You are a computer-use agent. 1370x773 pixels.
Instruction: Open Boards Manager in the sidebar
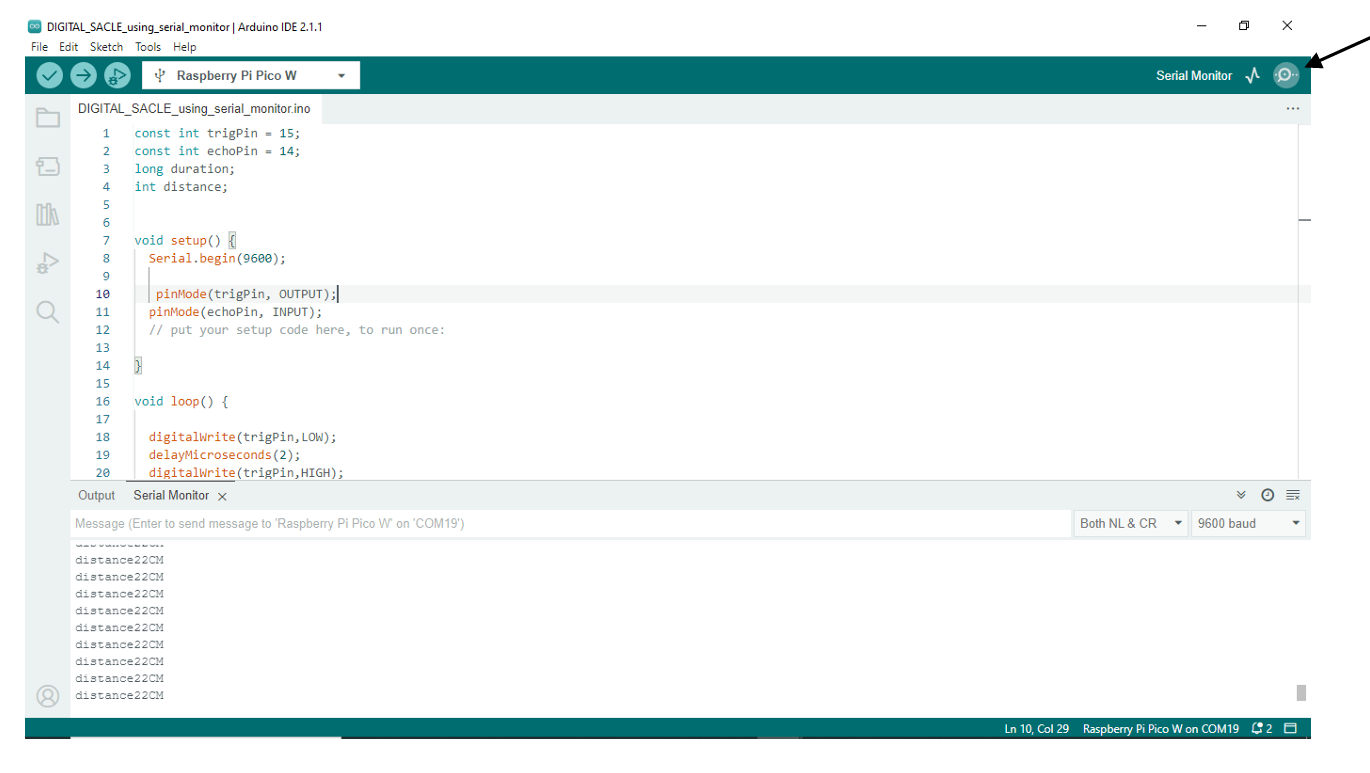click(x=48, y=166)
